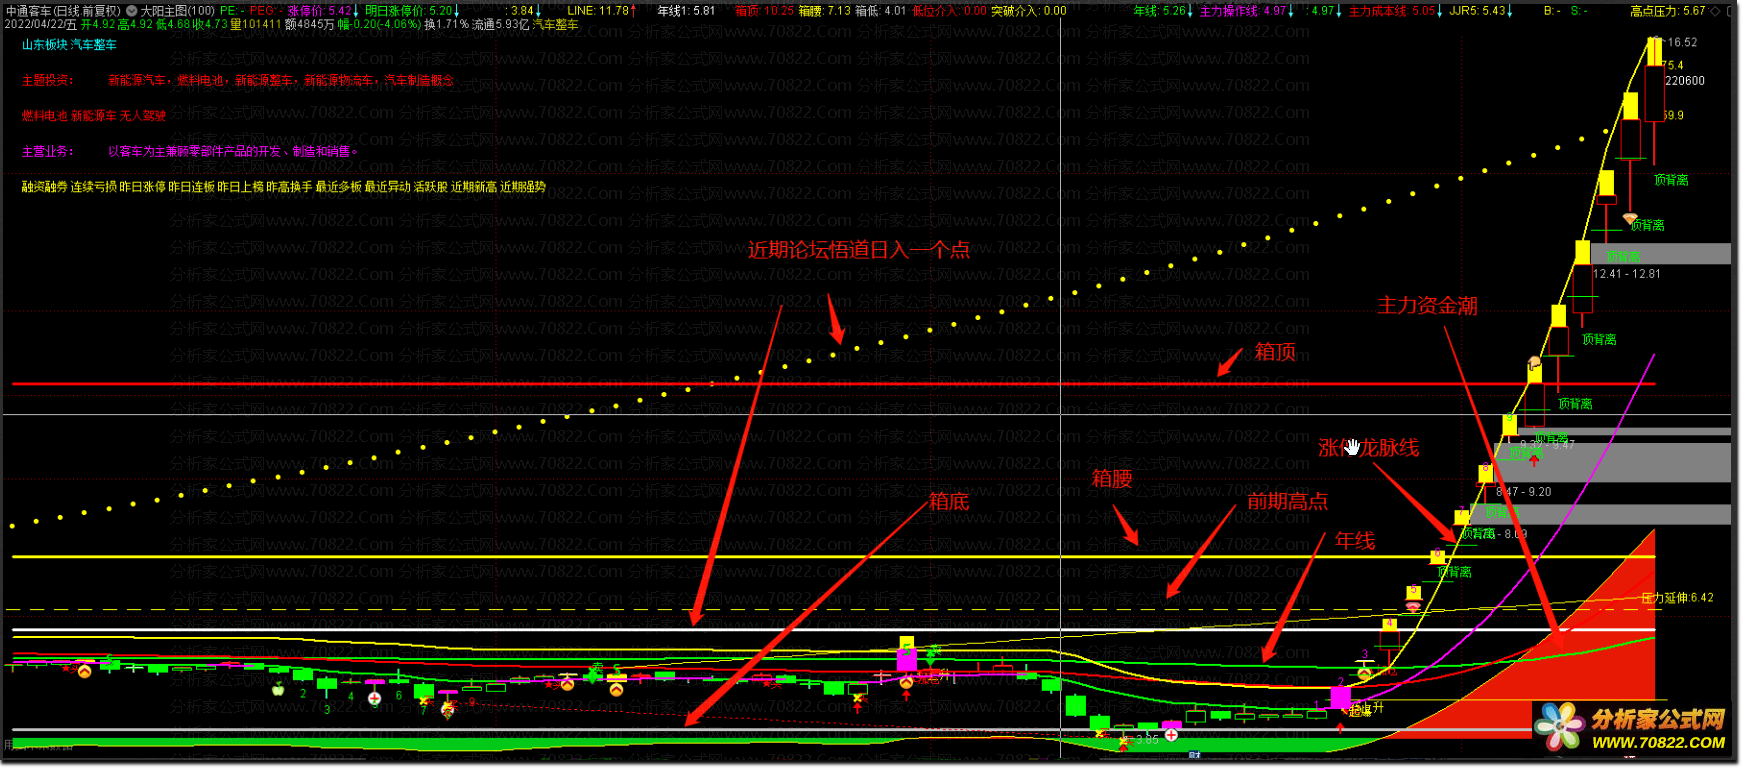Click the 高点压力: 5.67 readout

click(1667, 11)
